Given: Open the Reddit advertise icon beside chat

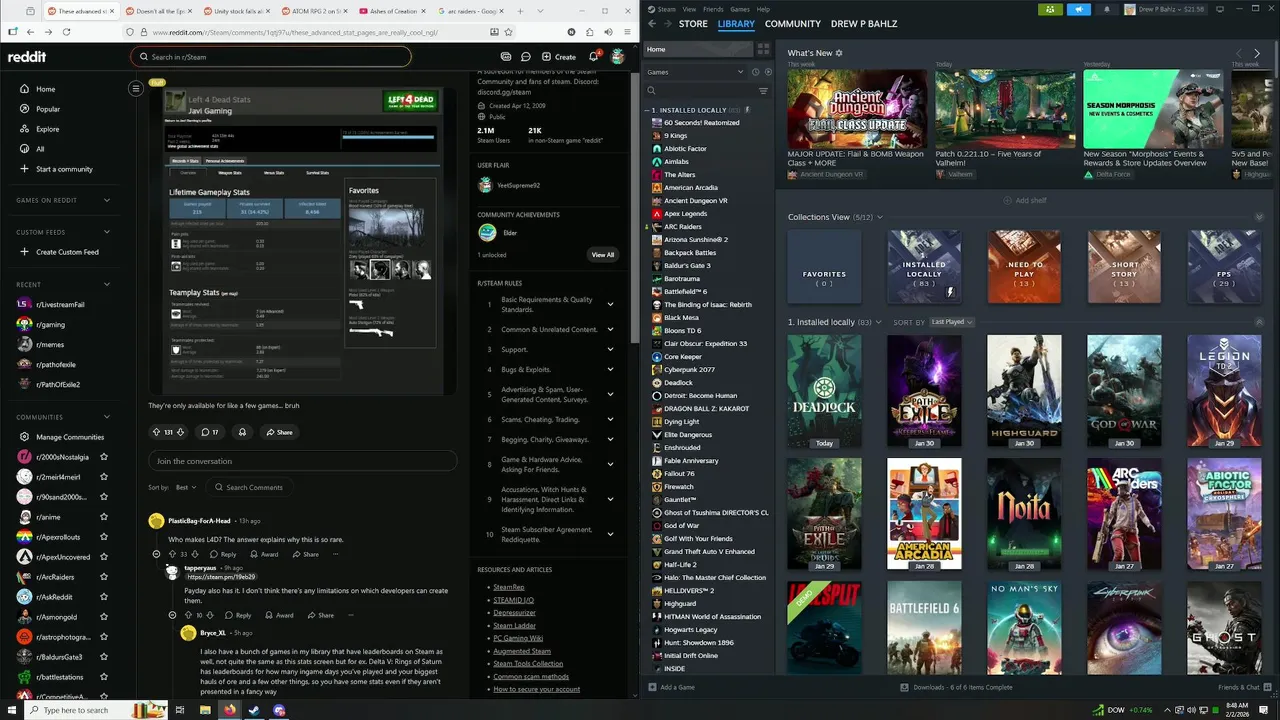Looking at the screenshot, I should [506, 57].
